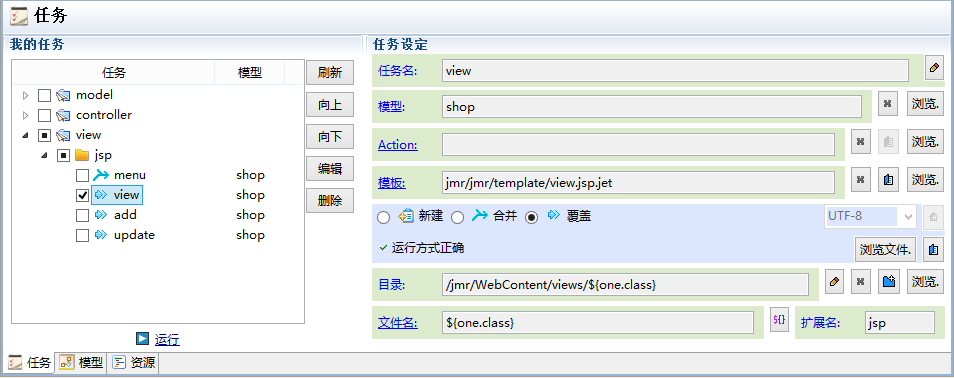Viewport: 954px width, 378px height.
Task: Click the 向下 button
Action: pyautogui.click(x=330, y=136)
